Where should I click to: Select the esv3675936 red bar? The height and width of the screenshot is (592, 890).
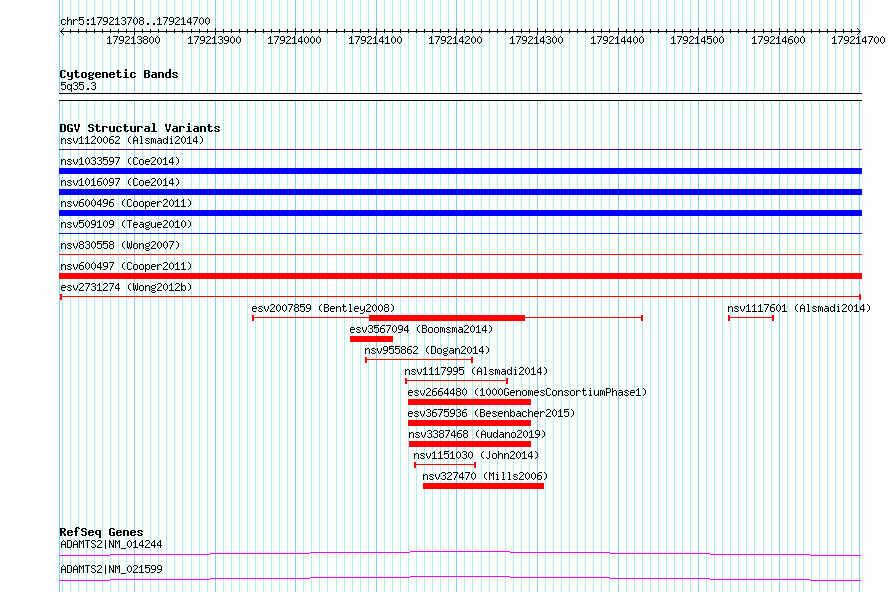pyautogui.click(x=469, y=423)
